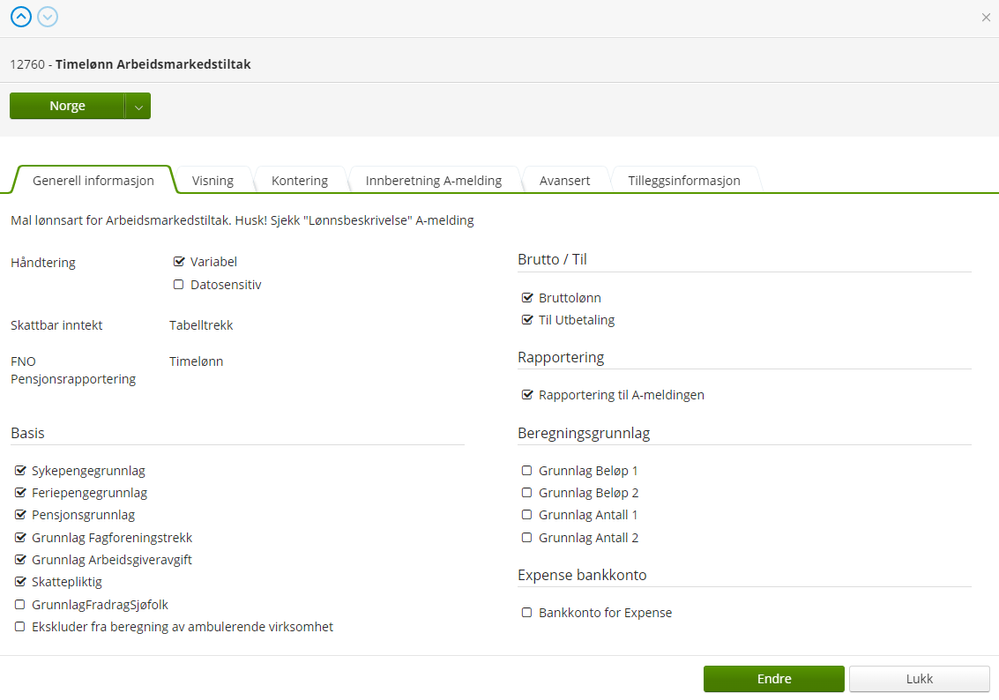
Task: Click the Tabelltrekk value
Action: pyautogui.click(x=201, y=325)
